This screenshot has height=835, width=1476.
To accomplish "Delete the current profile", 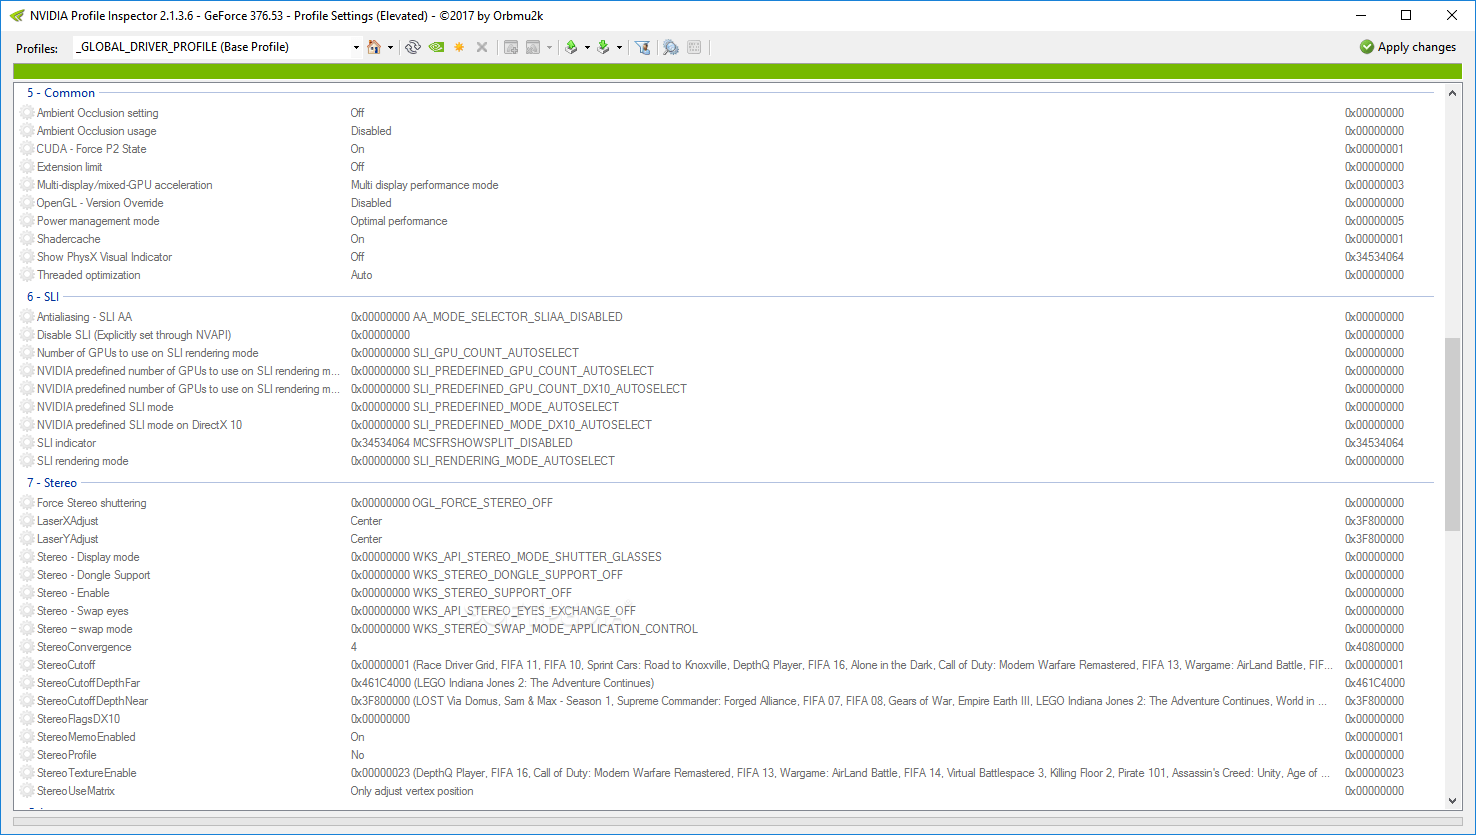I will [x=482, y=46].
